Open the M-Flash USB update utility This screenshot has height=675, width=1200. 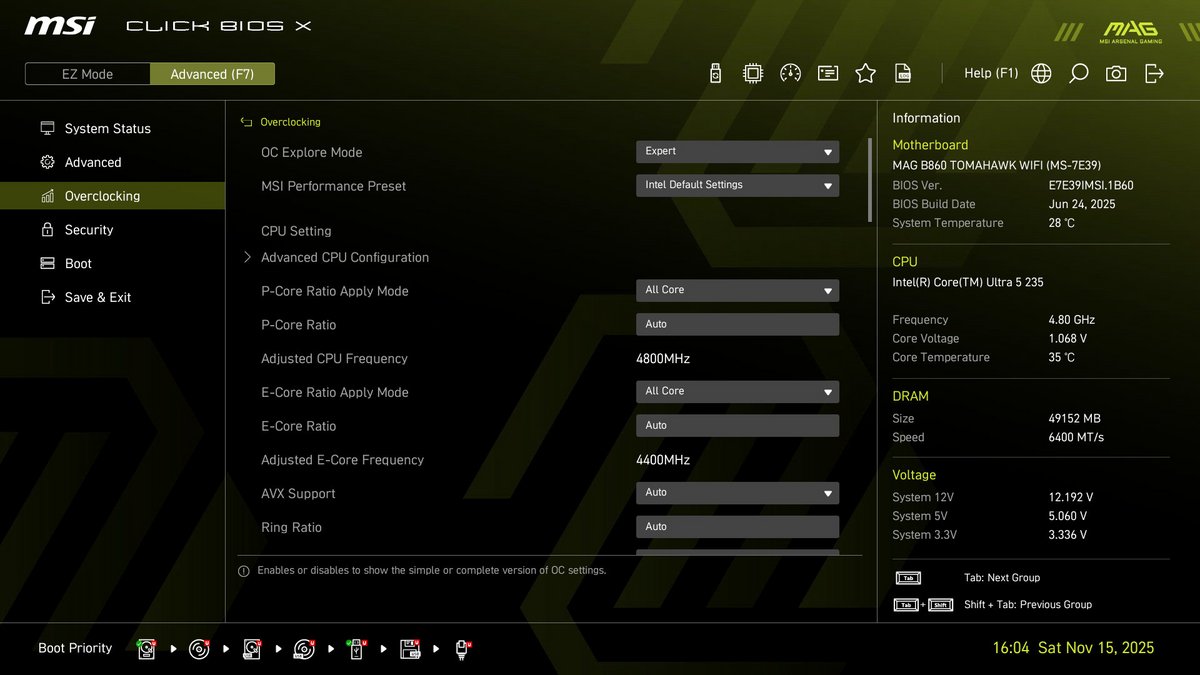click(x=715, y=72)
